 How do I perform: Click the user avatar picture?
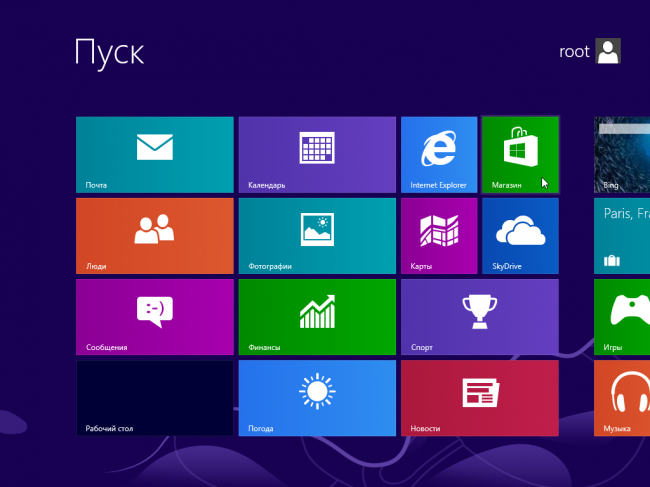[x=608, y=52]
